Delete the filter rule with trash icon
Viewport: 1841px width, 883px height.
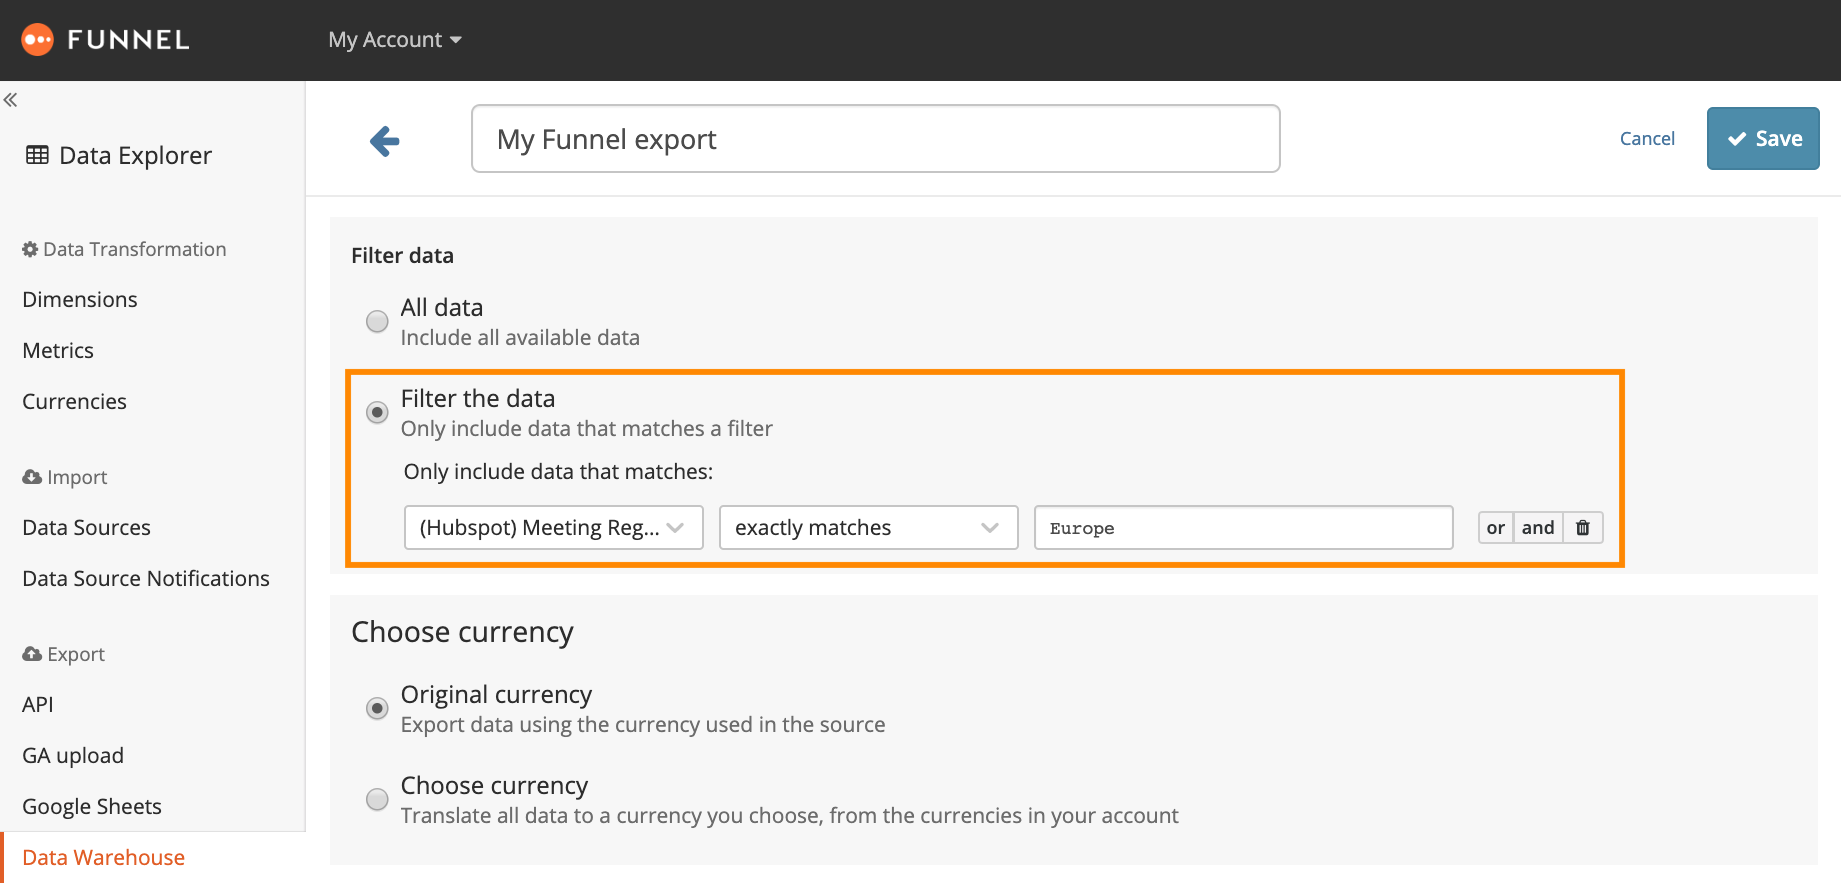click(1583, 528)
